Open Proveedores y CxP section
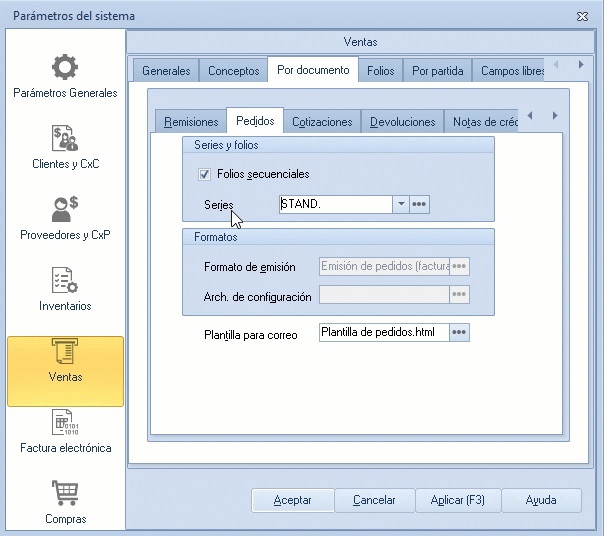604x536 pixels. pos(65,210)
